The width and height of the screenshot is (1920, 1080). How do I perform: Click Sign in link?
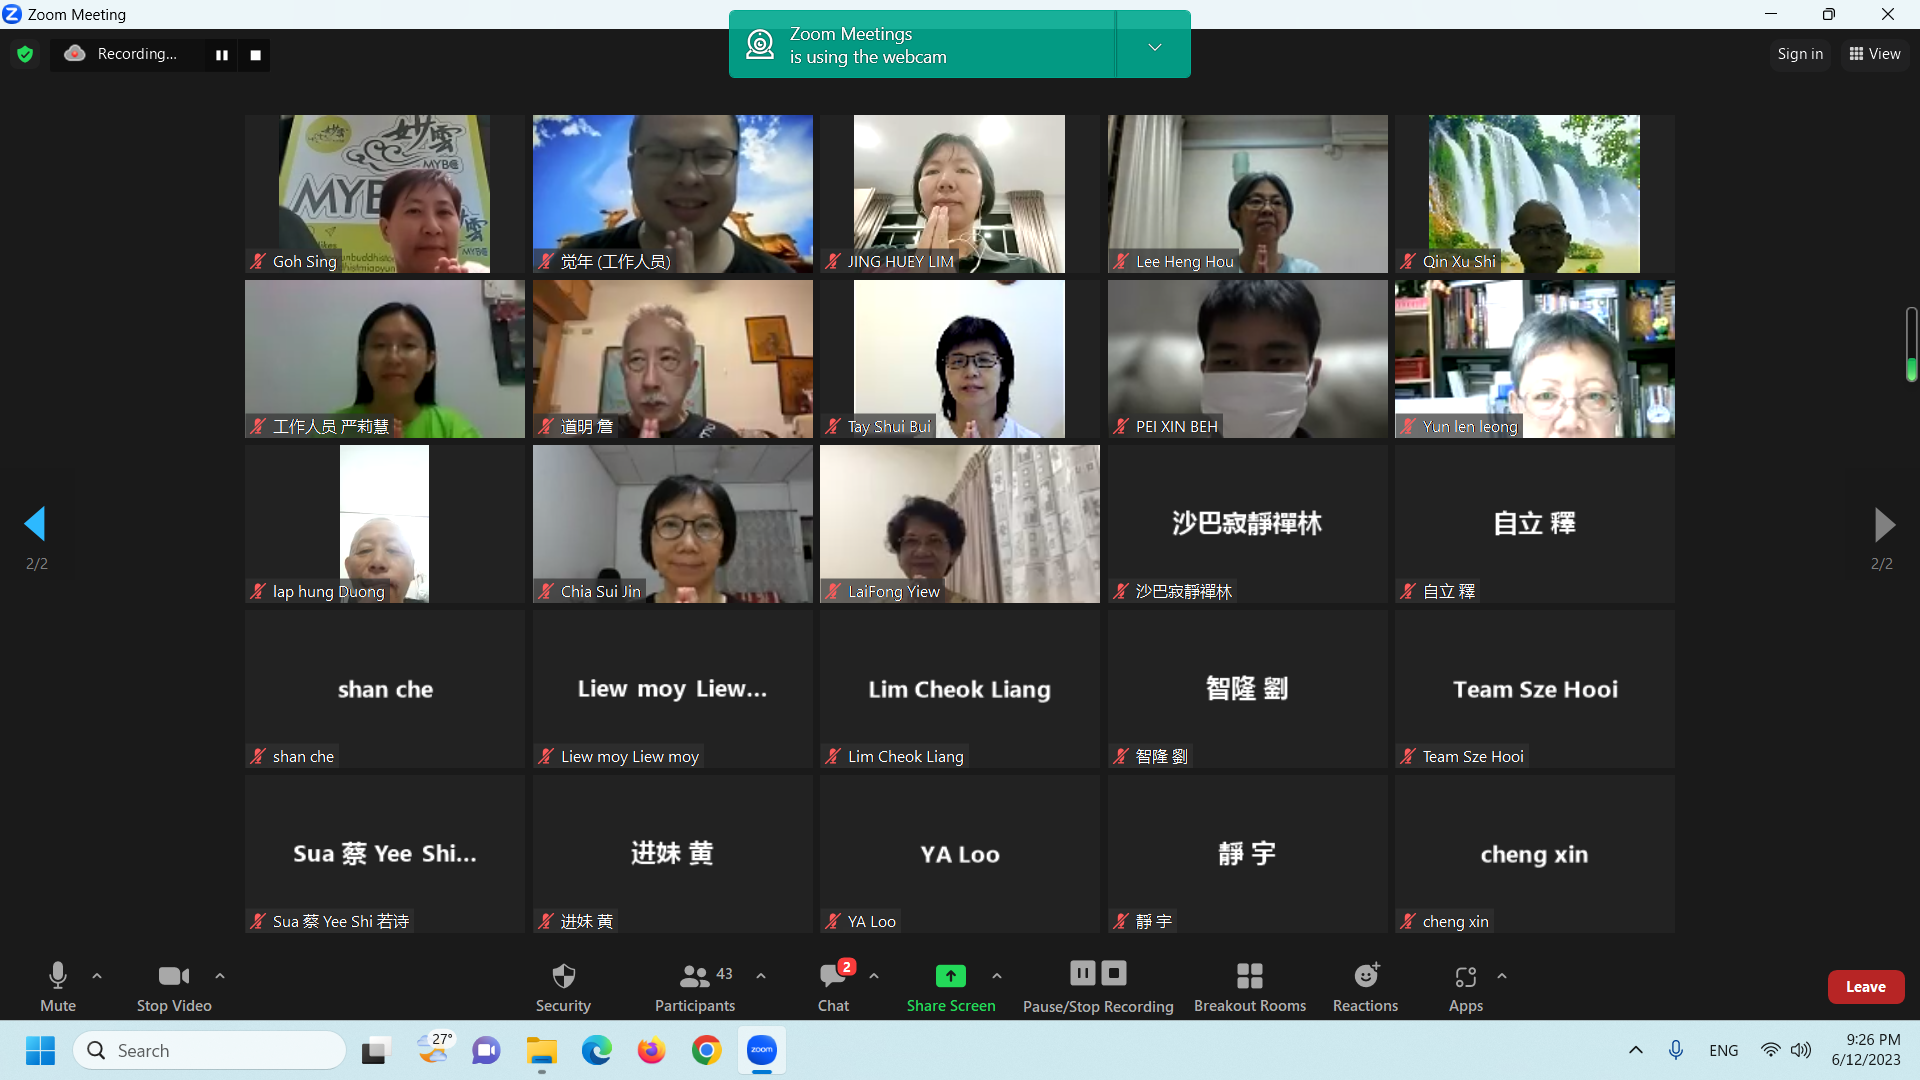(1800, 54)
